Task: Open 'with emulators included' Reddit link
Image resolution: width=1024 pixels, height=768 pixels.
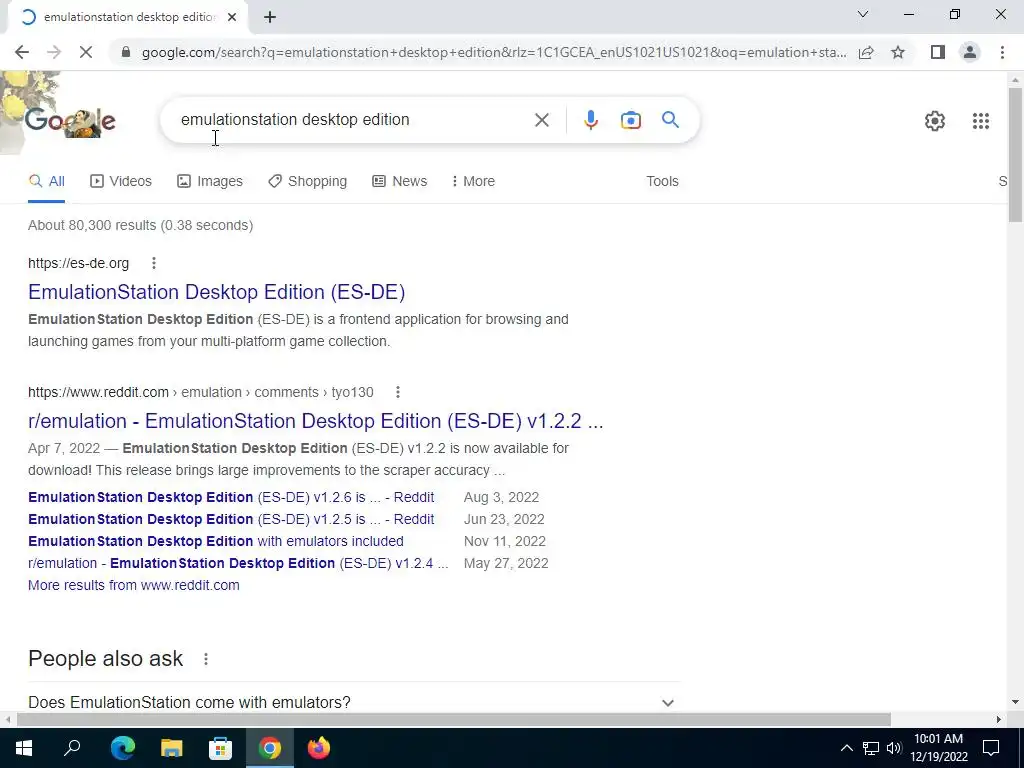Action: click(x=216, y=541)
